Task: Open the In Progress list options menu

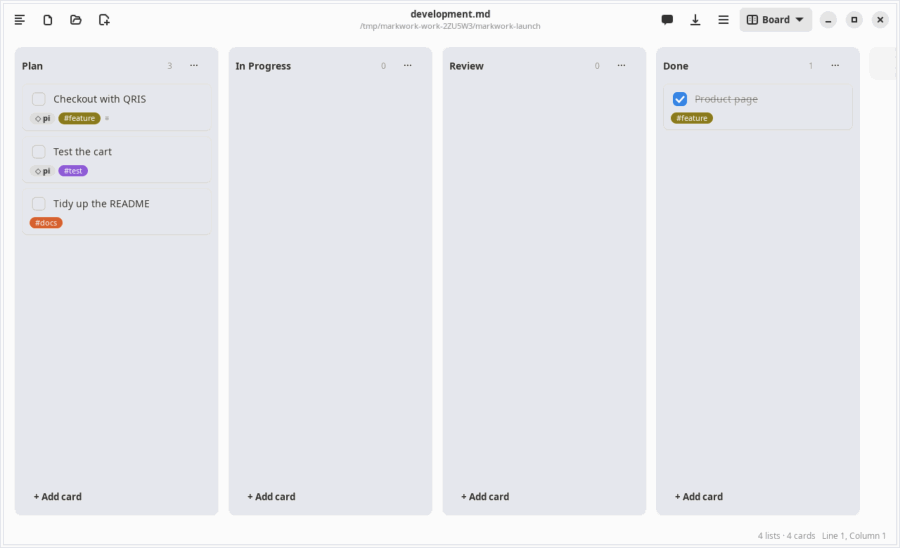Action: click(x=408, y=65)
